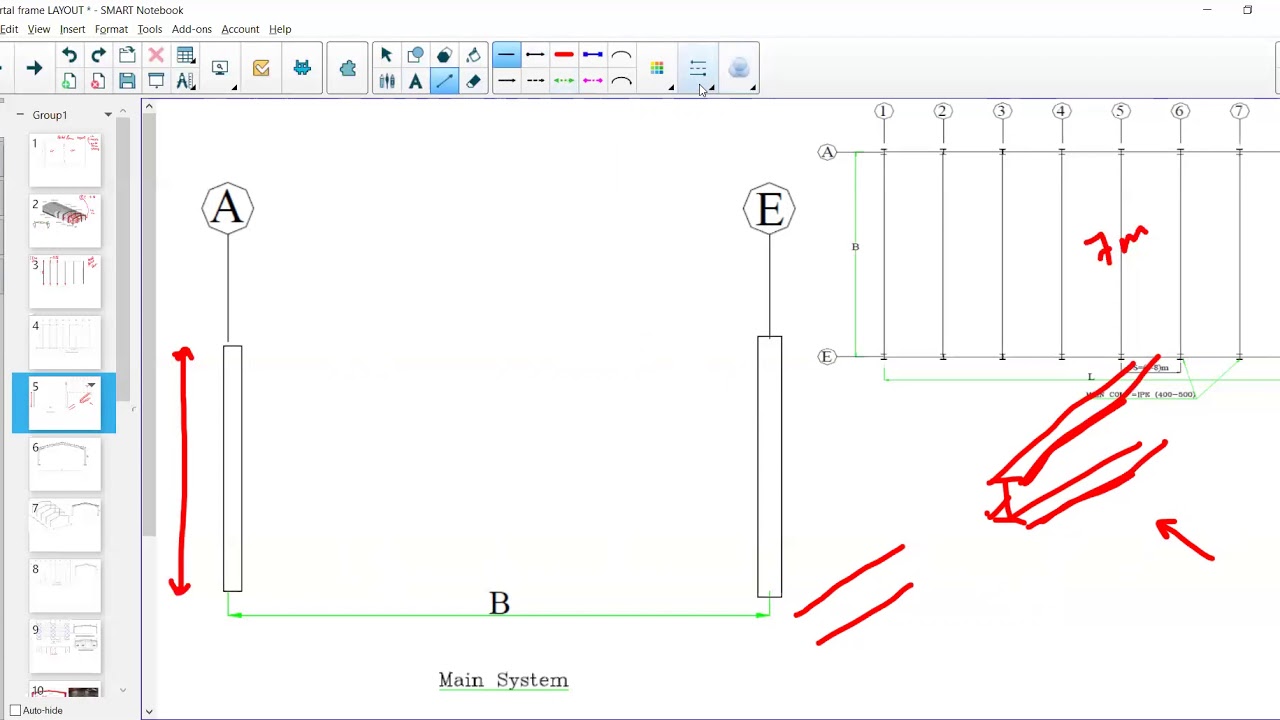Go to the next page arrow

(x=34, y=68)
